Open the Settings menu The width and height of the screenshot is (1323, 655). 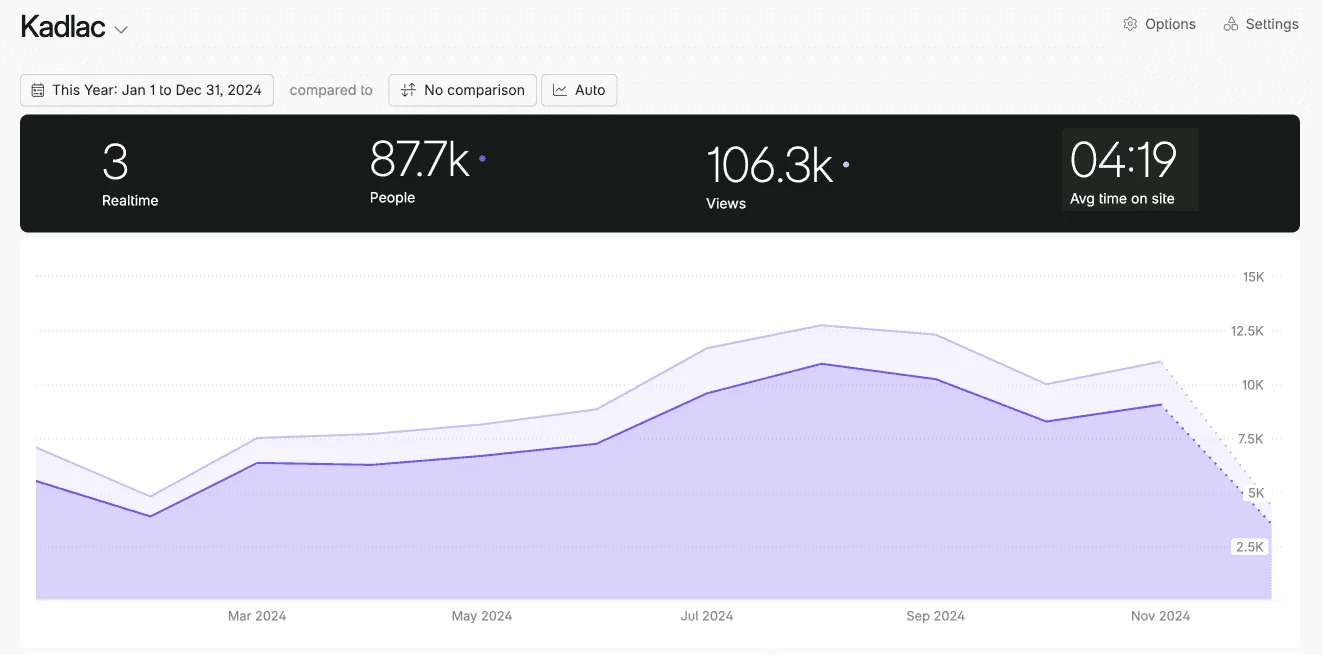[x=1261, y=24]
